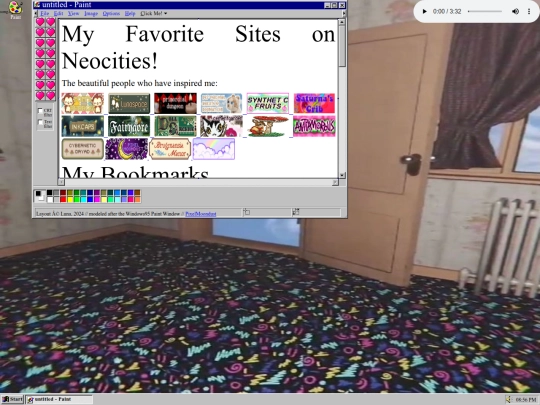Image resolution: width=540 pixels, height=405 pixels.
Task: Click the speaker icon in system tray
Action: click(x=508, y=400)
